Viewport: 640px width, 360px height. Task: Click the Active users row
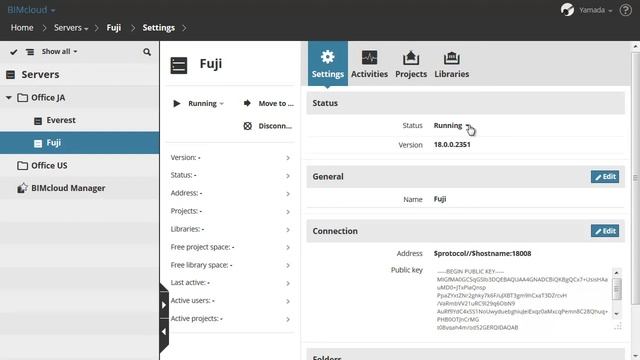coord(230,300)
